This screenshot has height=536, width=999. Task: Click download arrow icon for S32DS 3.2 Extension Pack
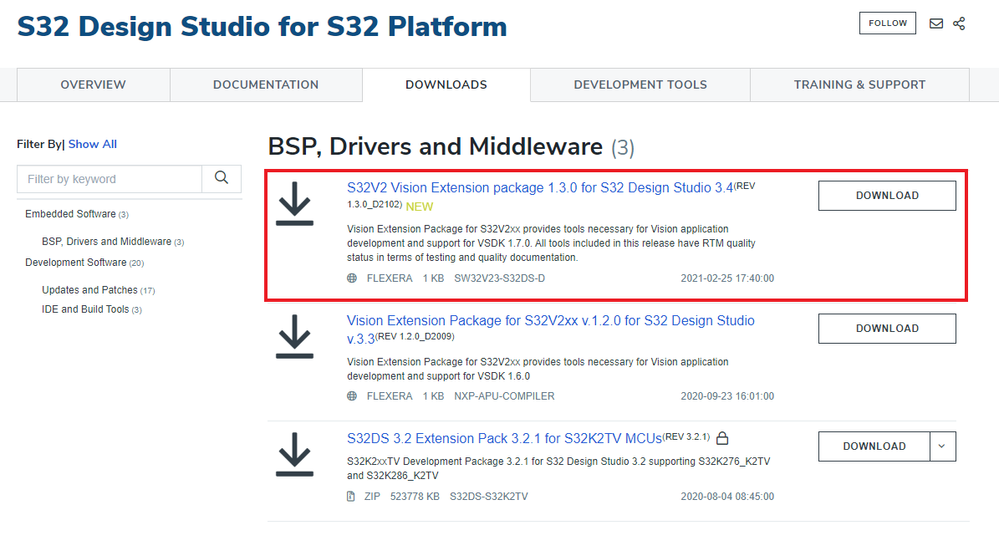click(294, 454)
